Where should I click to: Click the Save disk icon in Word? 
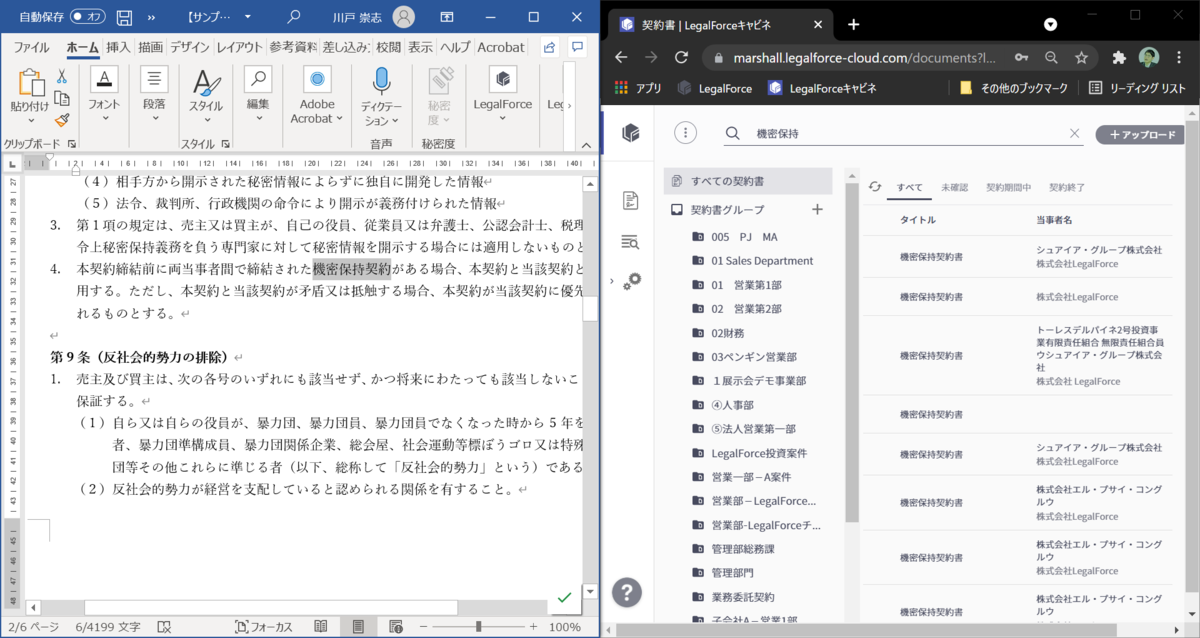pyautogui.click(x=124, y=17)
